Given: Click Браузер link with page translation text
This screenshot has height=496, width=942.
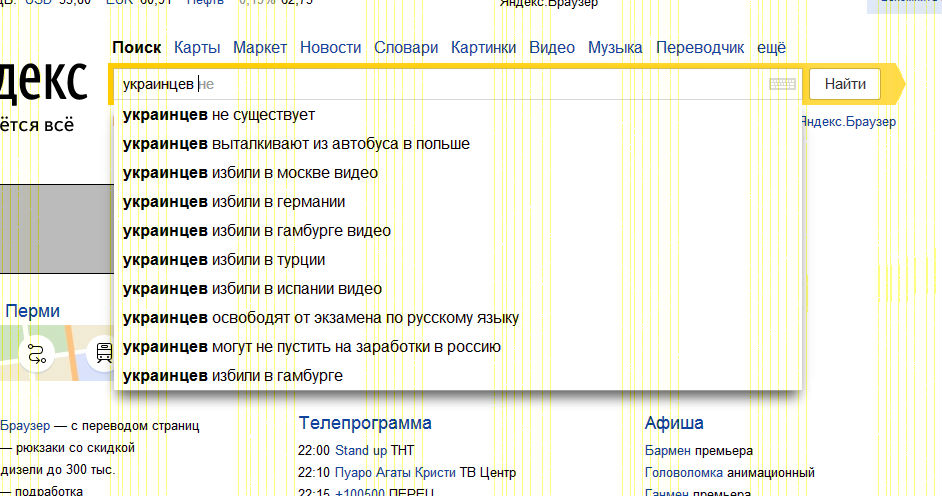Looking at the screenshot, I should click(25, 426).
